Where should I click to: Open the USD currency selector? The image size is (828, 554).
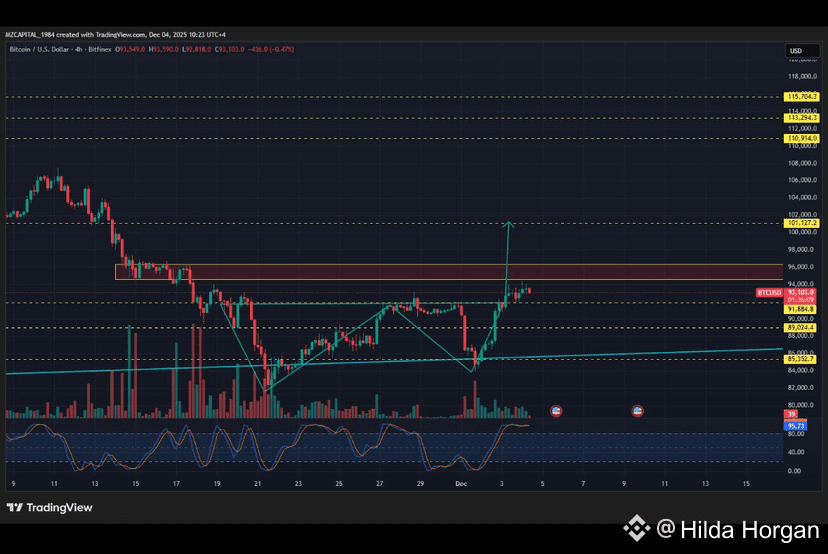(802, 51)
